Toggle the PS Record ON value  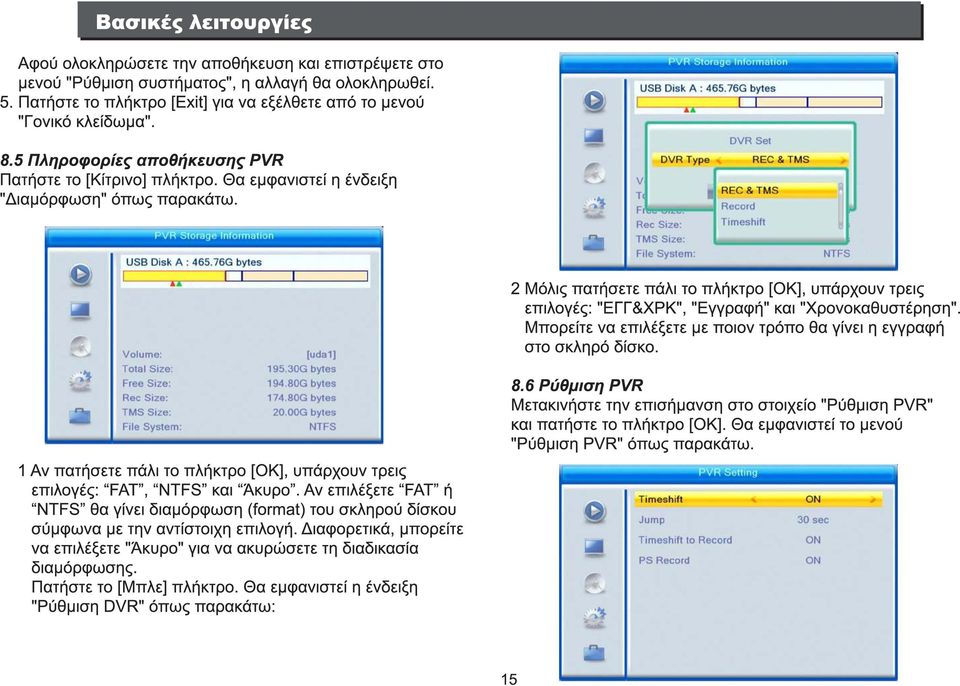coord(813,560)
